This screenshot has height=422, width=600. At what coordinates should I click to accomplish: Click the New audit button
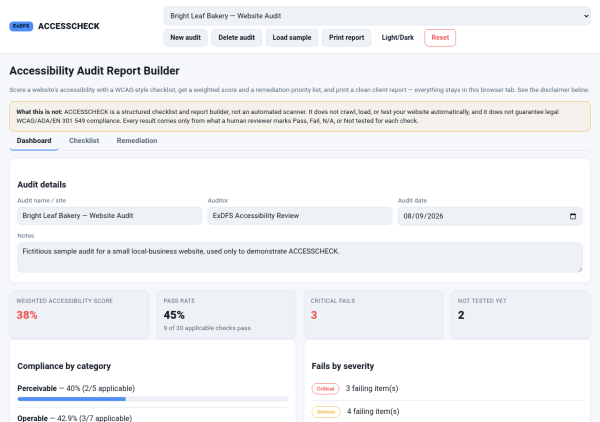click(x=186, y=37)
